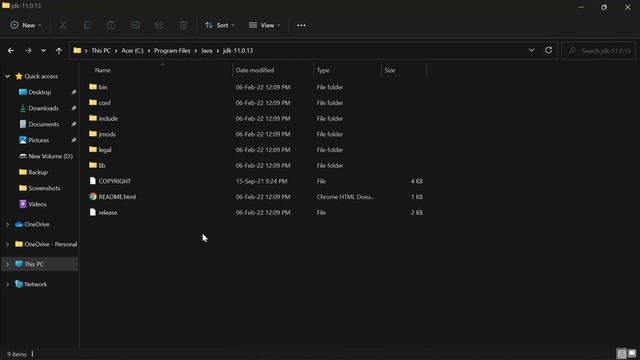Click the Rename icon in toolbar
Screen dimensions: 640x360
pyautogui.click(x=135, y=25)
